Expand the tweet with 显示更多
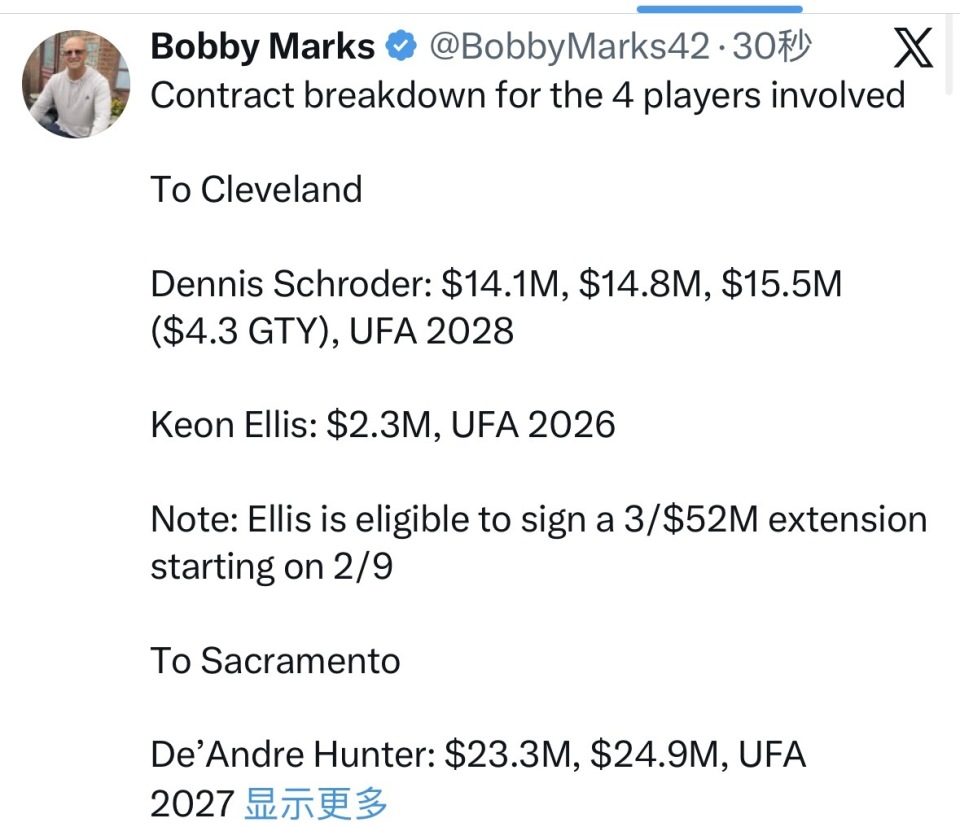The height and width of the screenshot is (827, 960). tap(316, 802)
